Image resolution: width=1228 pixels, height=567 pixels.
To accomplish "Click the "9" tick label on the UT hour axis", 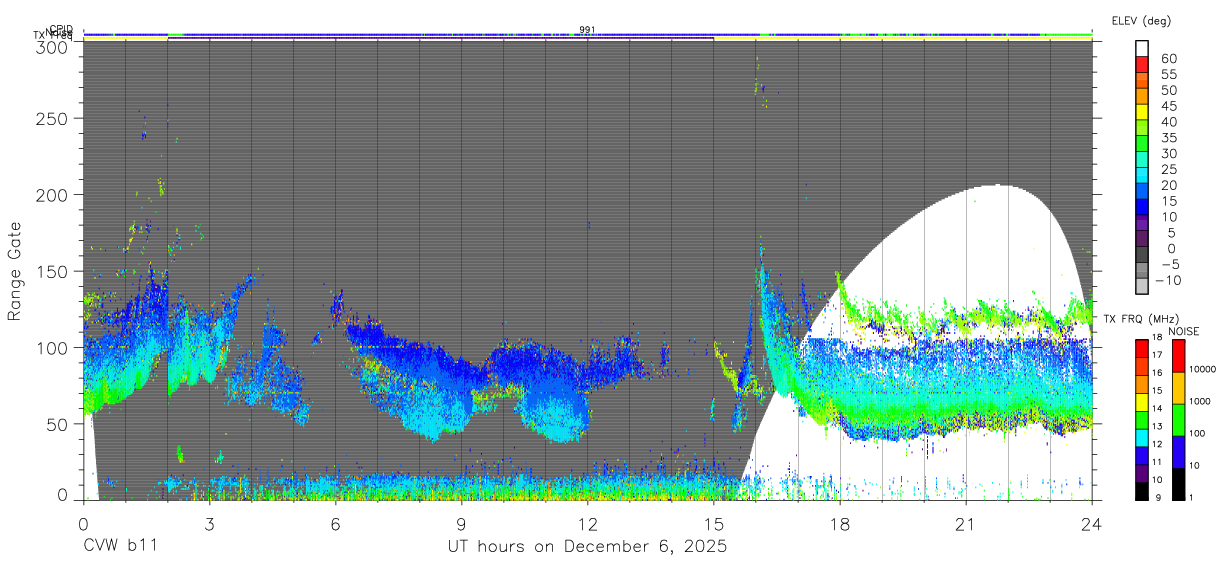I will pyautogui.click(x=461, y=523).
